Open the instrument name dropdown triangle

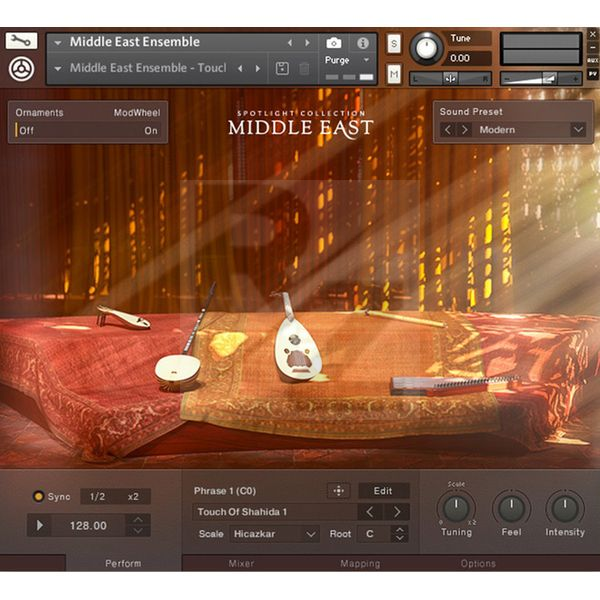(x=58, y=43)
